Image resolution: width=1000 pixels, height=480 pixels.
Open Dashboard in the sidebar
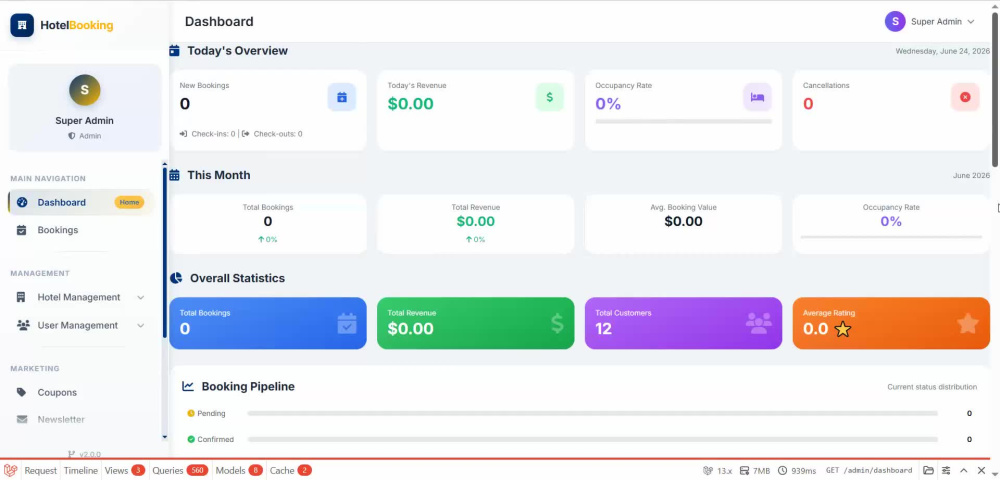pyautogui.click(x=81, y=202)
